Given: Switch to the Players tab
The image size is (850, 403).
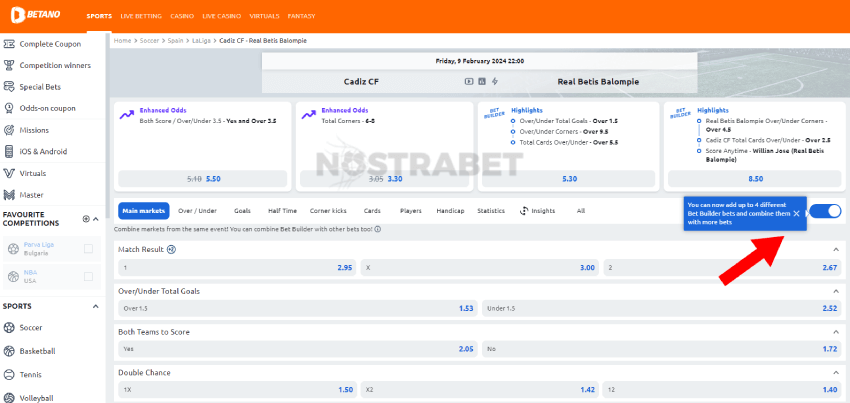Looking at the screenshot, I should 411,211.
